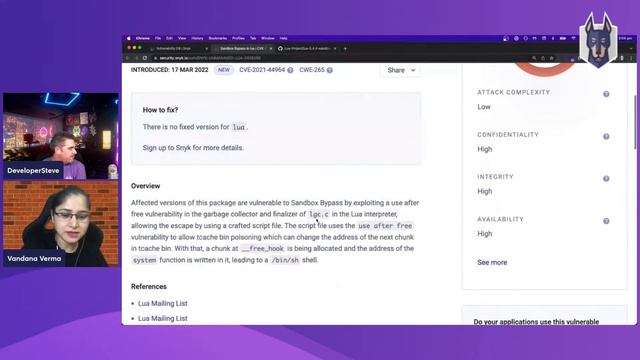Go back to previous page
The width and height of the screenshot is (640, 360).
(128, 58)
